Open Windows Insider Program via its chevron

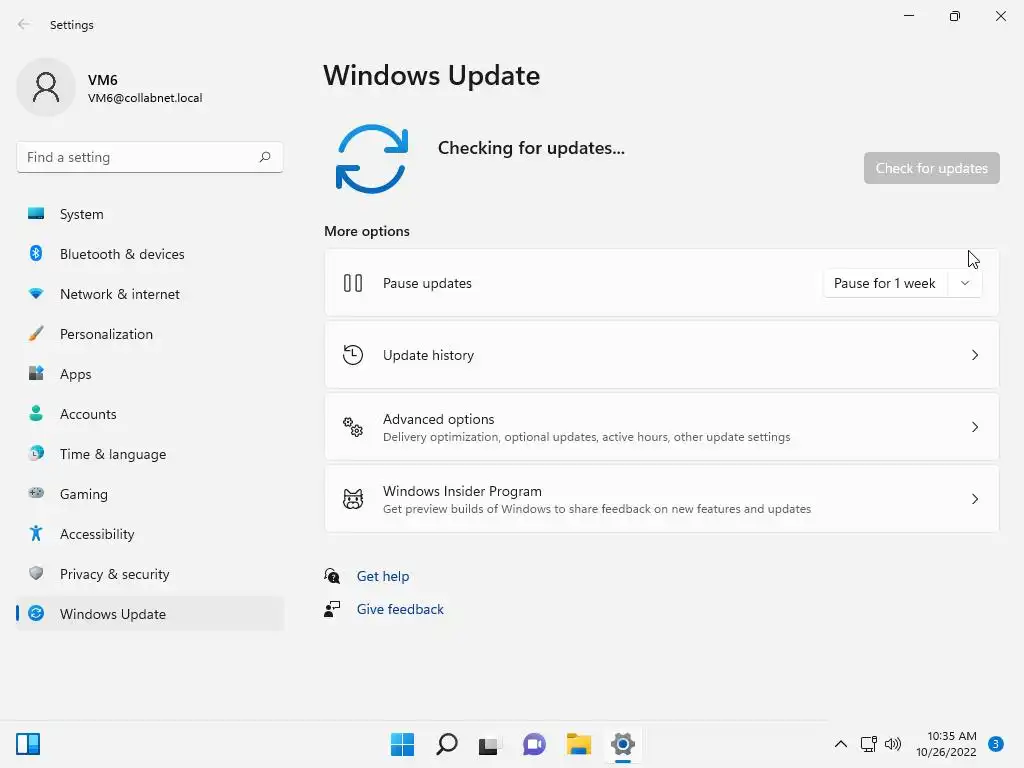pos(974,499)
